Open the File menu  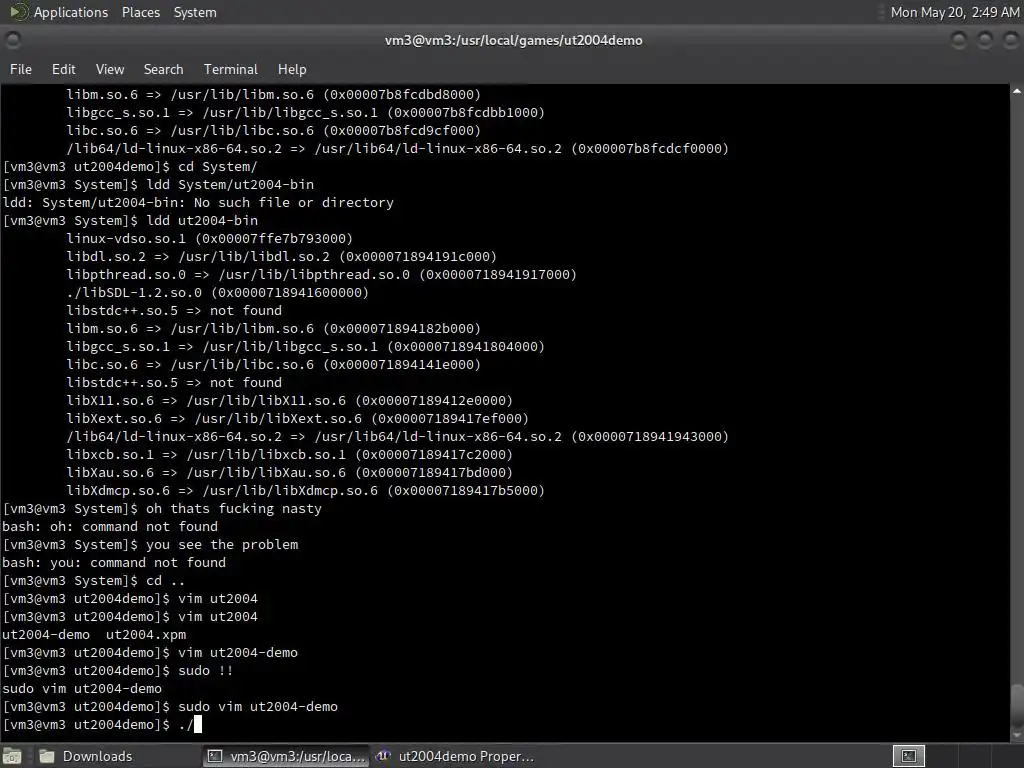(x=20, y=69)
